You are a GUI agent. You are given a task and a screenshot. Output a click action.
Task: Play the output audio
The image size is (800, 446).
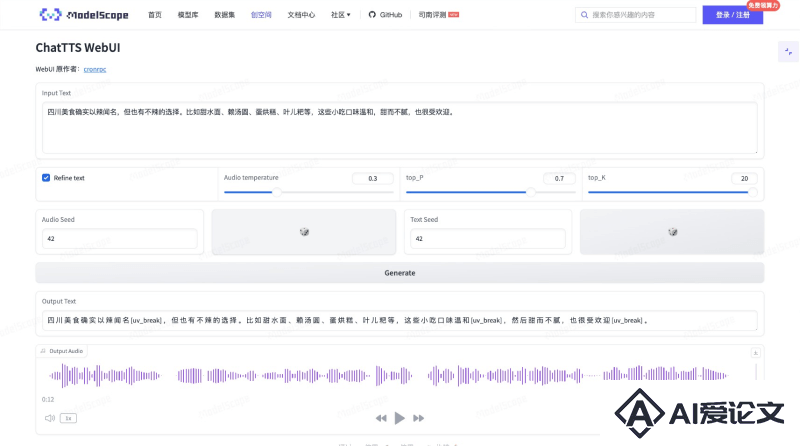pyautogui.click(x=399, y=418)
